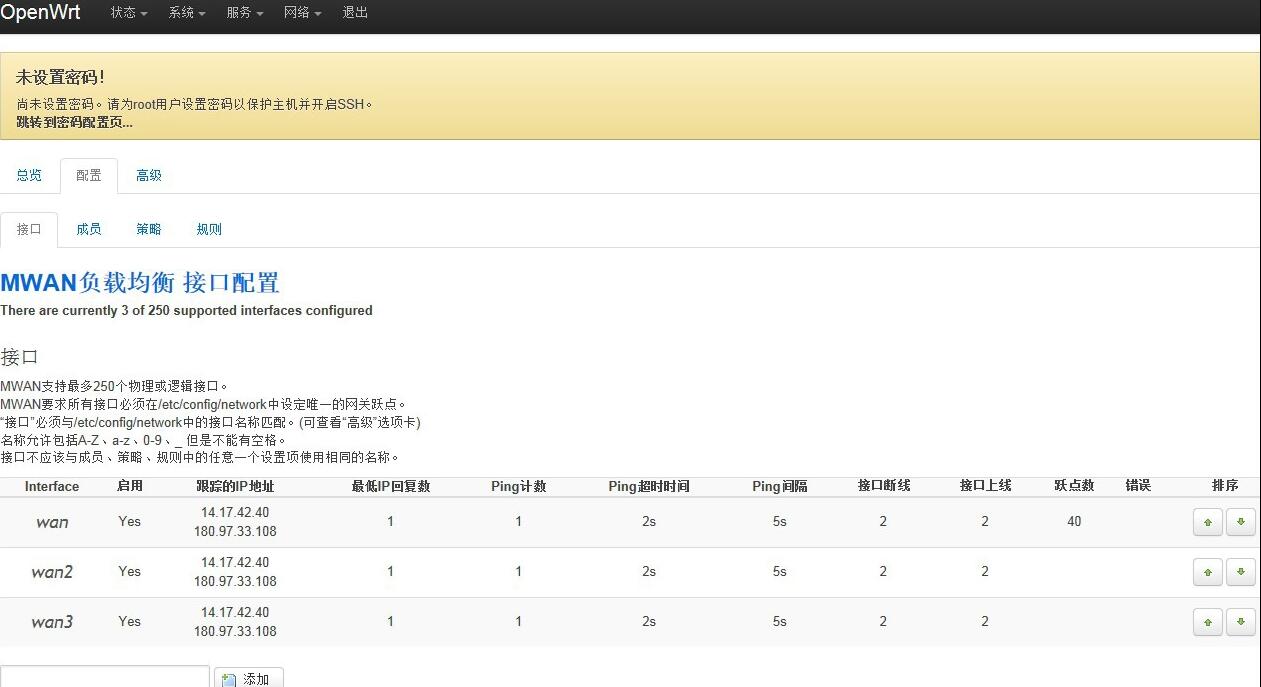Open the 规则 sub-tab

209,229
